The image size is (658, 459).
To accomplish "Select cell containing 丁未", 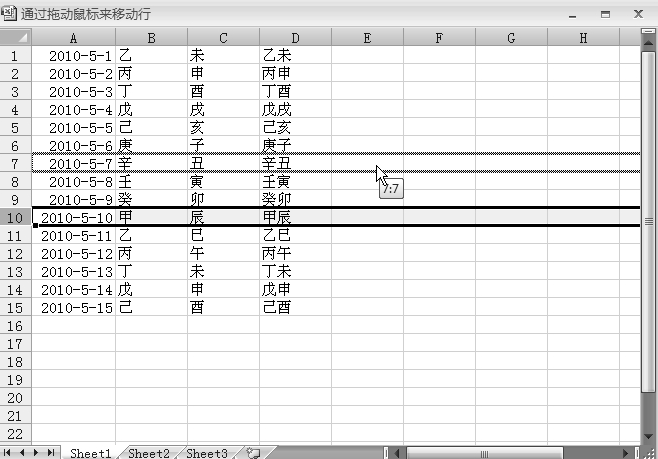I will click(x=295, y=271).
